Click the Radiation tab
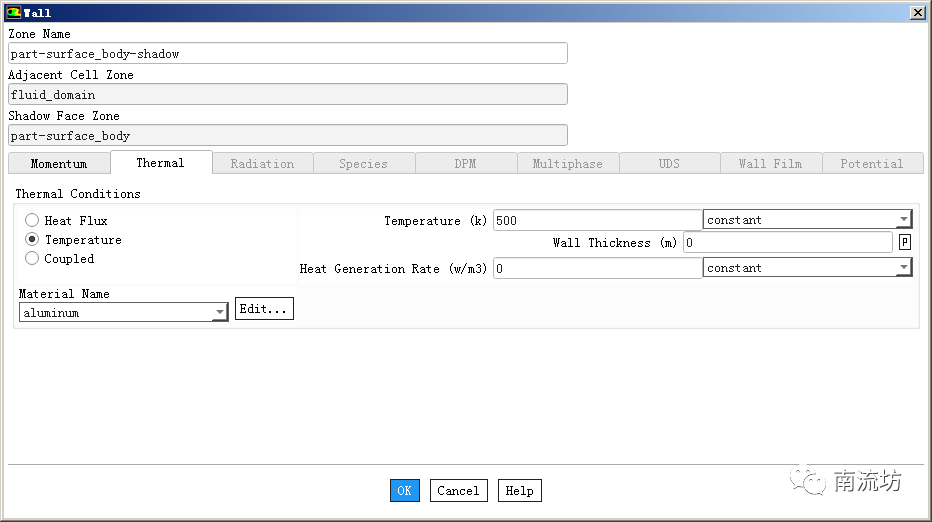Viewport: 932px width, 522px height. point(262,163)
